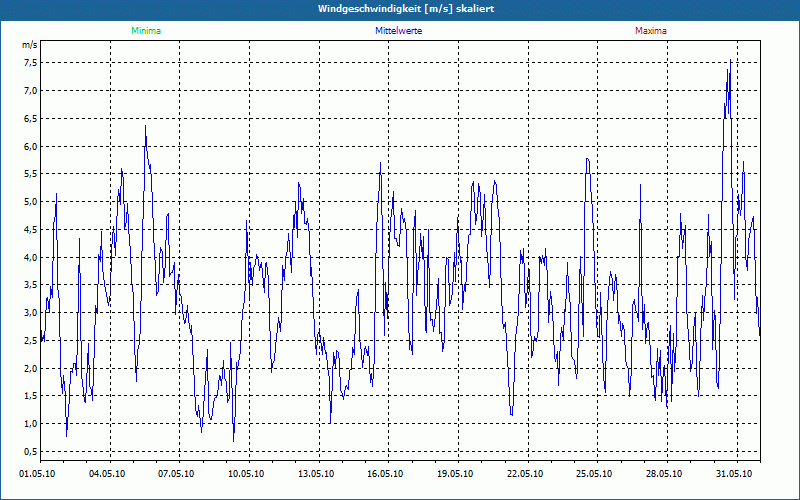Click the 31.05.10 date label

point(734,474)
